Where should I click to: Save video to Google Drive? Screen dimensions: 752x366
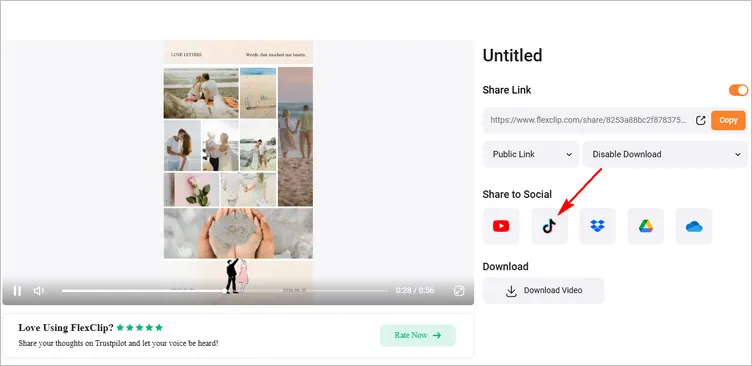[x=646, y=226]
